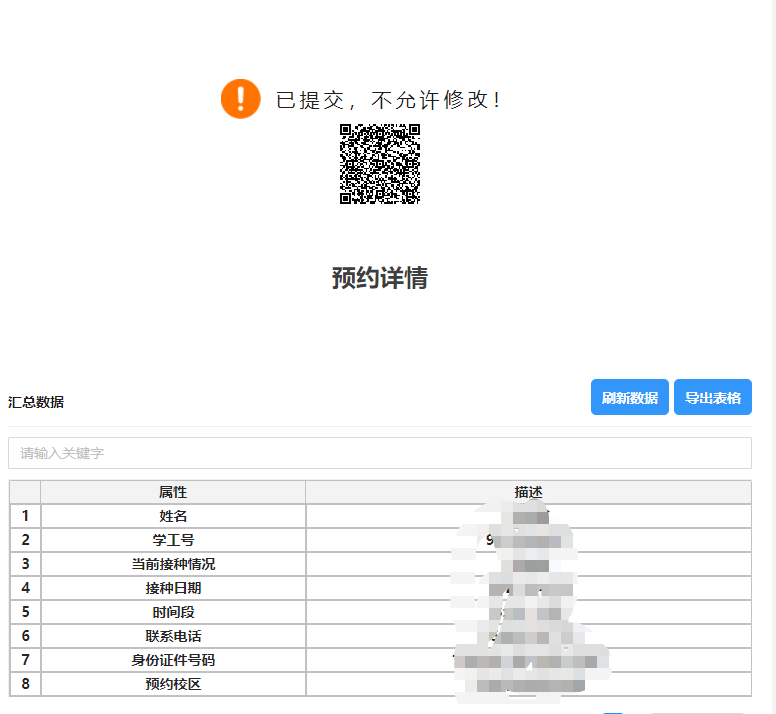Select the 学工号 attribute cell

pos(173,540)
